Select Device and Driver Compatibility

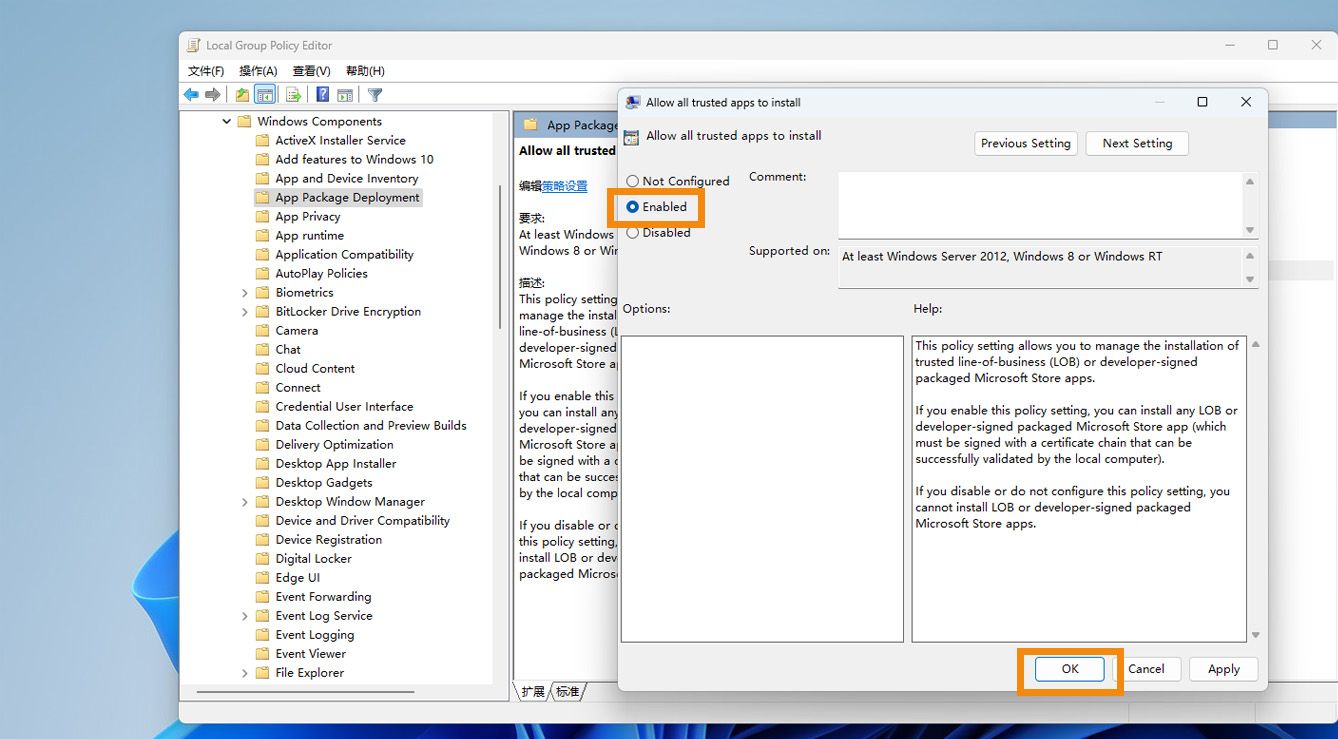(362, 520)
